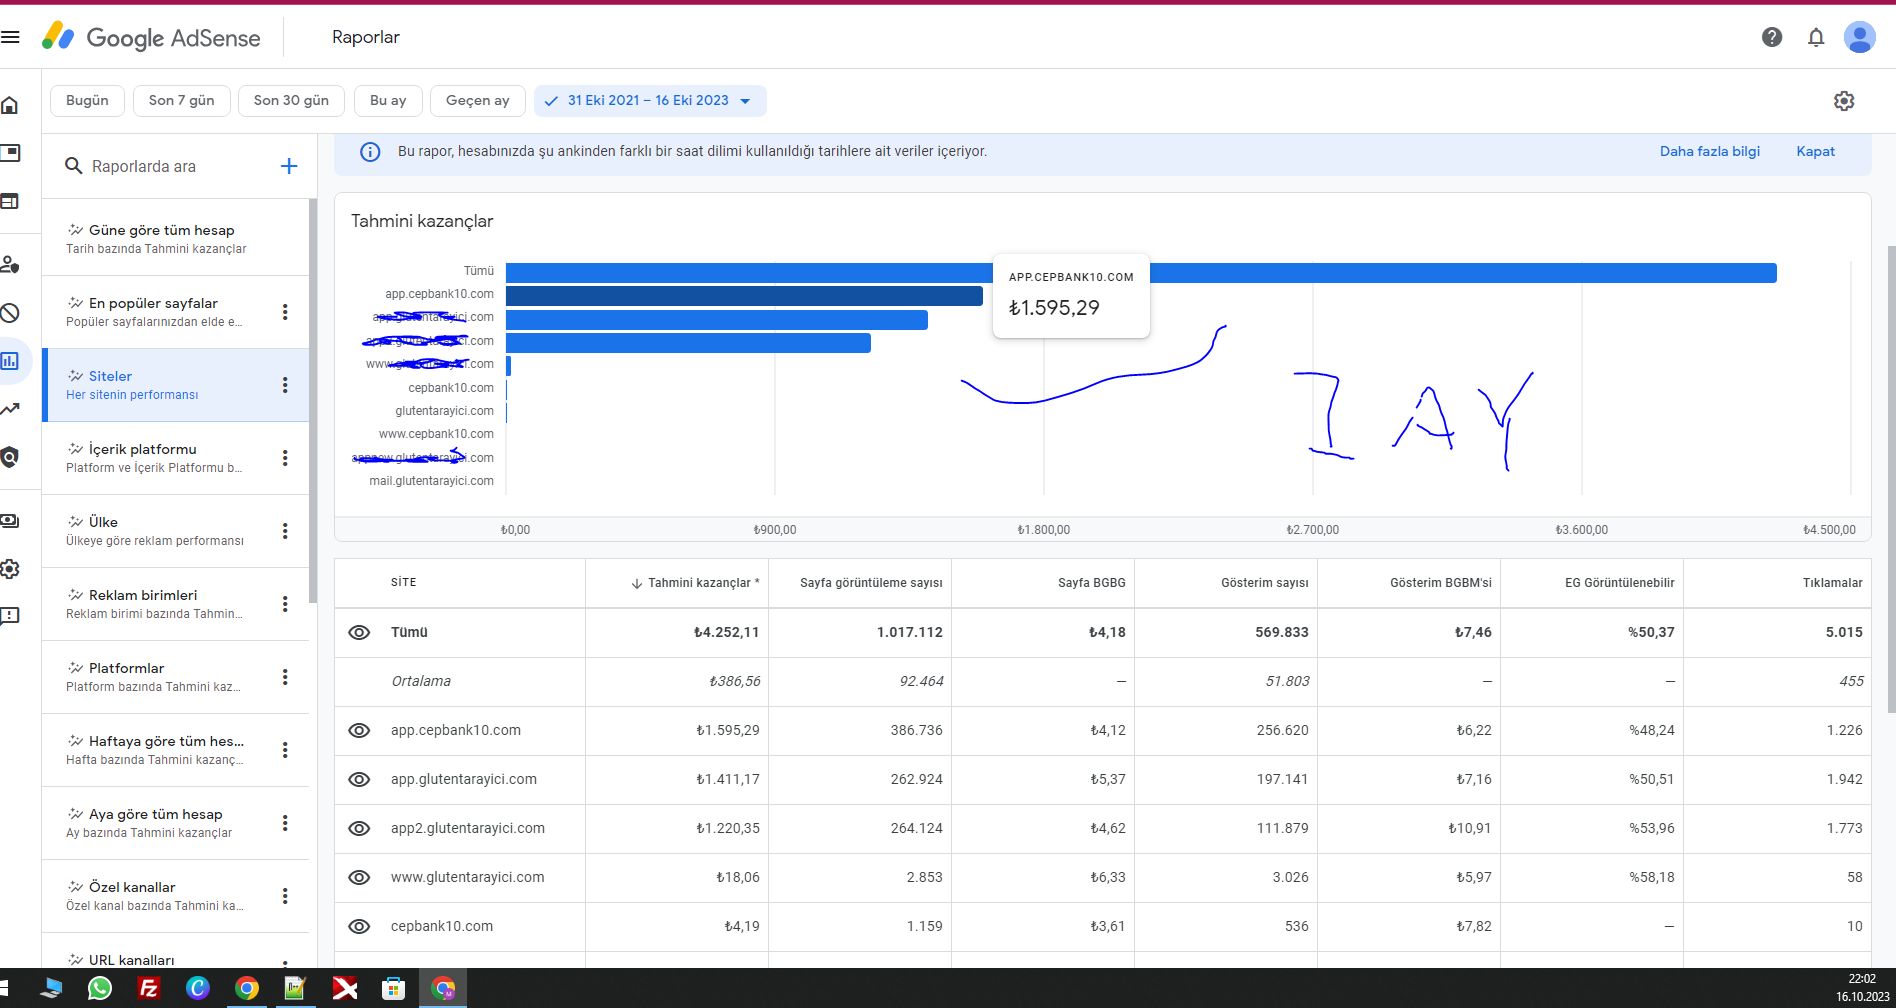Open Microsoft Store from the taskbar
This screenshot has height=1008, width=1896.
point(394,989)
